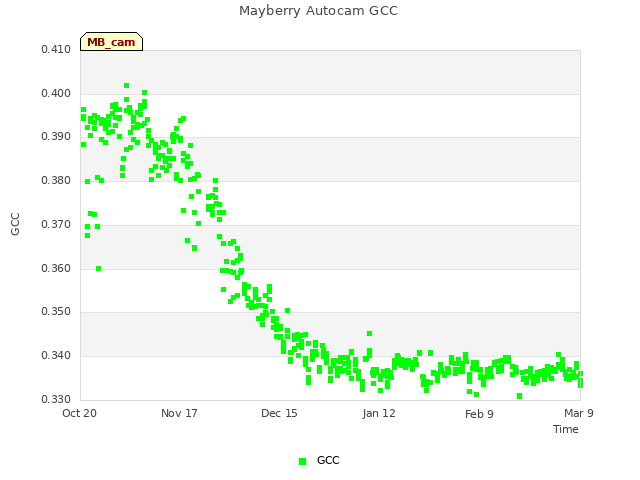The width and height of the screenshot is (640, 480).
Task: Click the vertical GCC axis title
Action: [x=15, y=224]
